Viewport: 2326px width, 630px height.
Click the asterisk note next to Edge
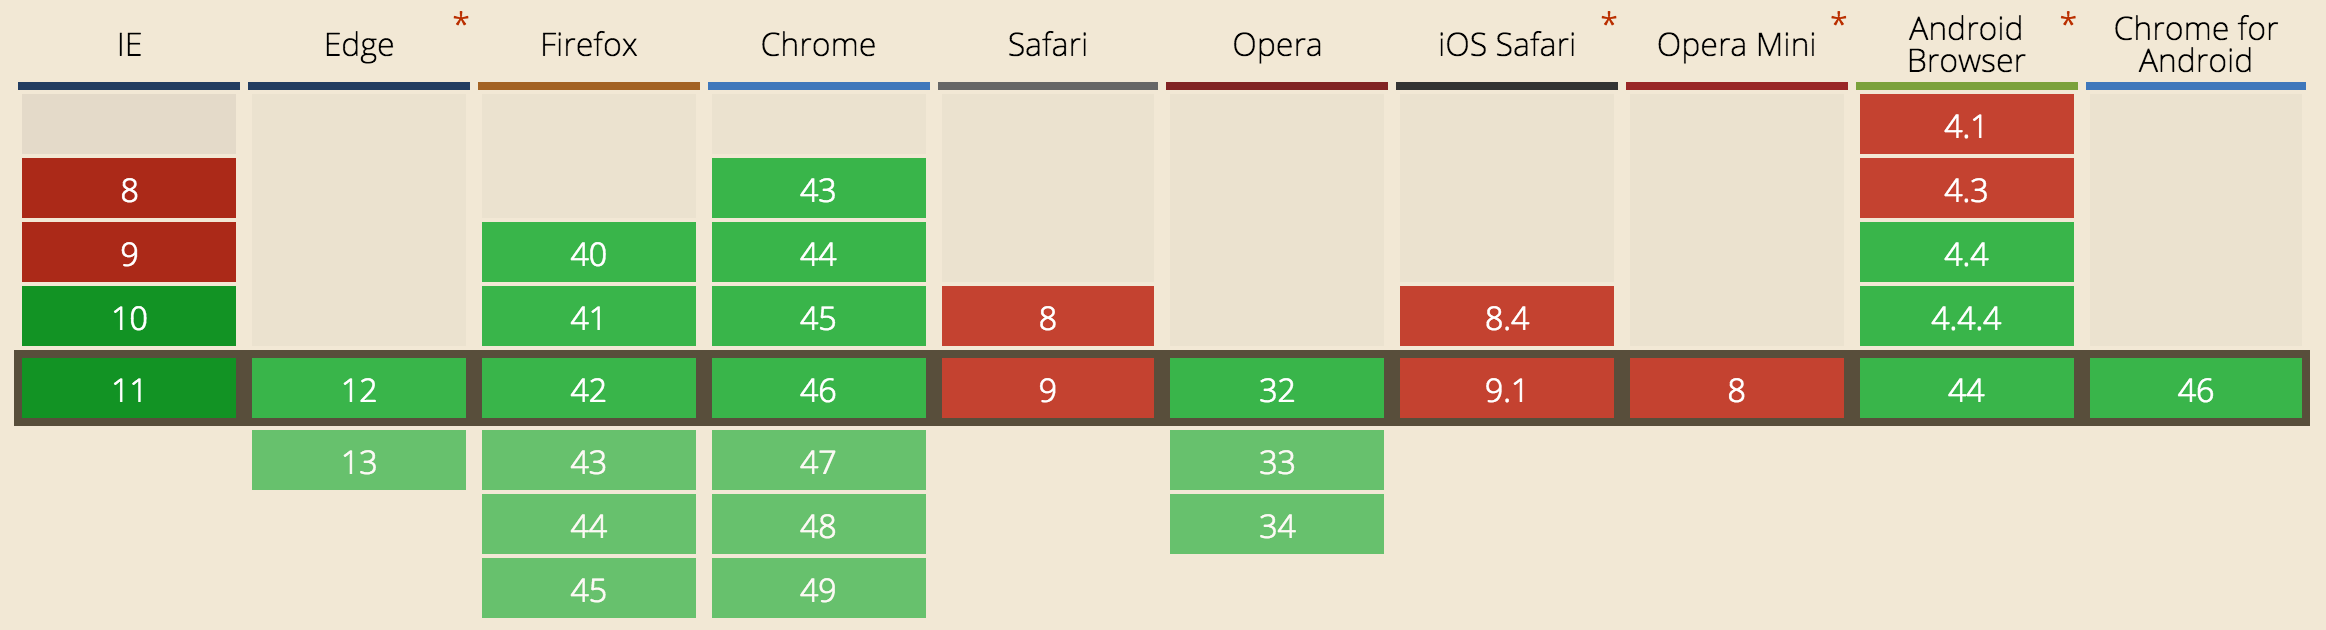[461, 22]
